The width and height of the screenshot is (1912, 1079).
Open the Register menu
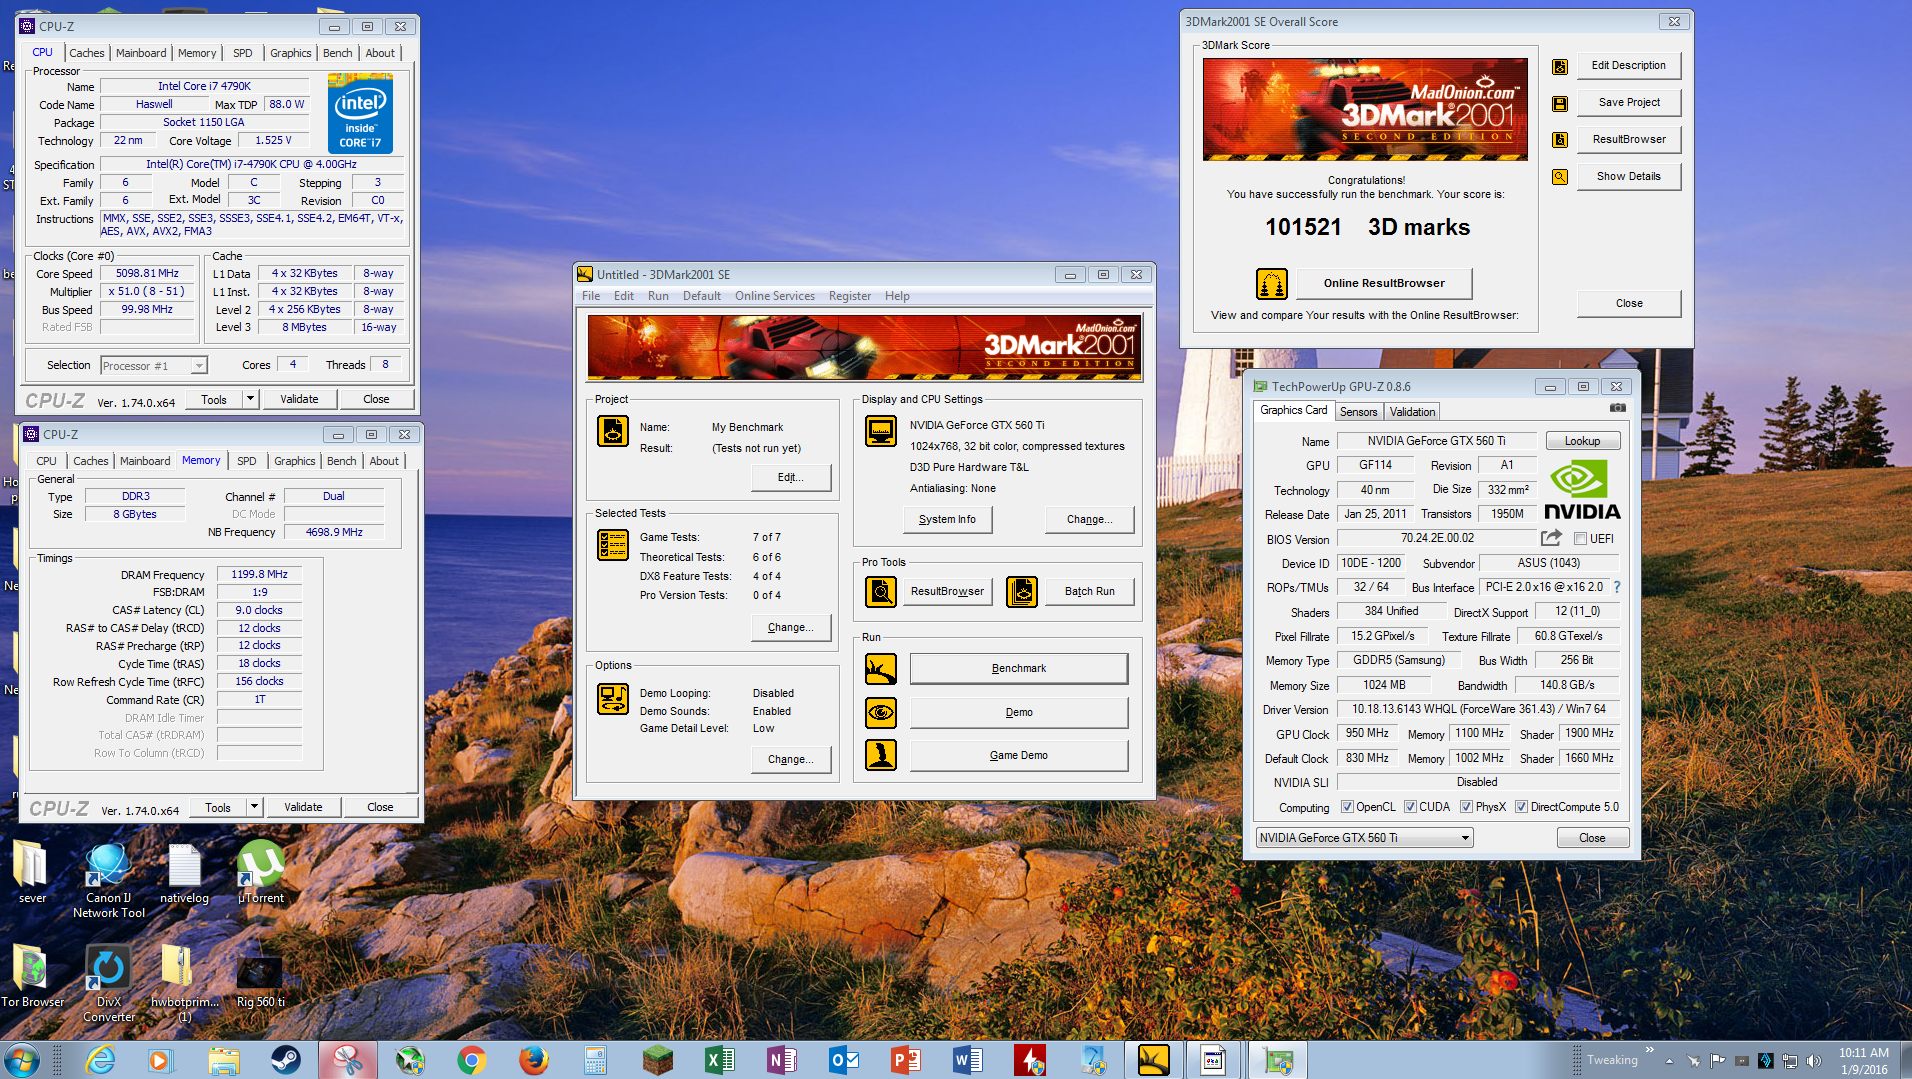(850, 296)
